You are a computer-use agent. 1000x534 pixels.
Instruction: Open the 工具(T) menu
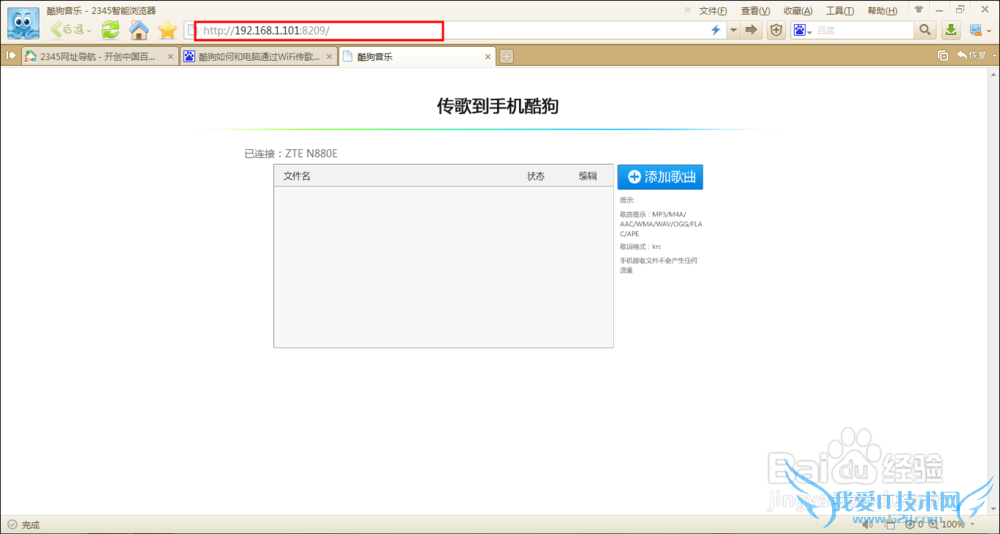(840, 11)
